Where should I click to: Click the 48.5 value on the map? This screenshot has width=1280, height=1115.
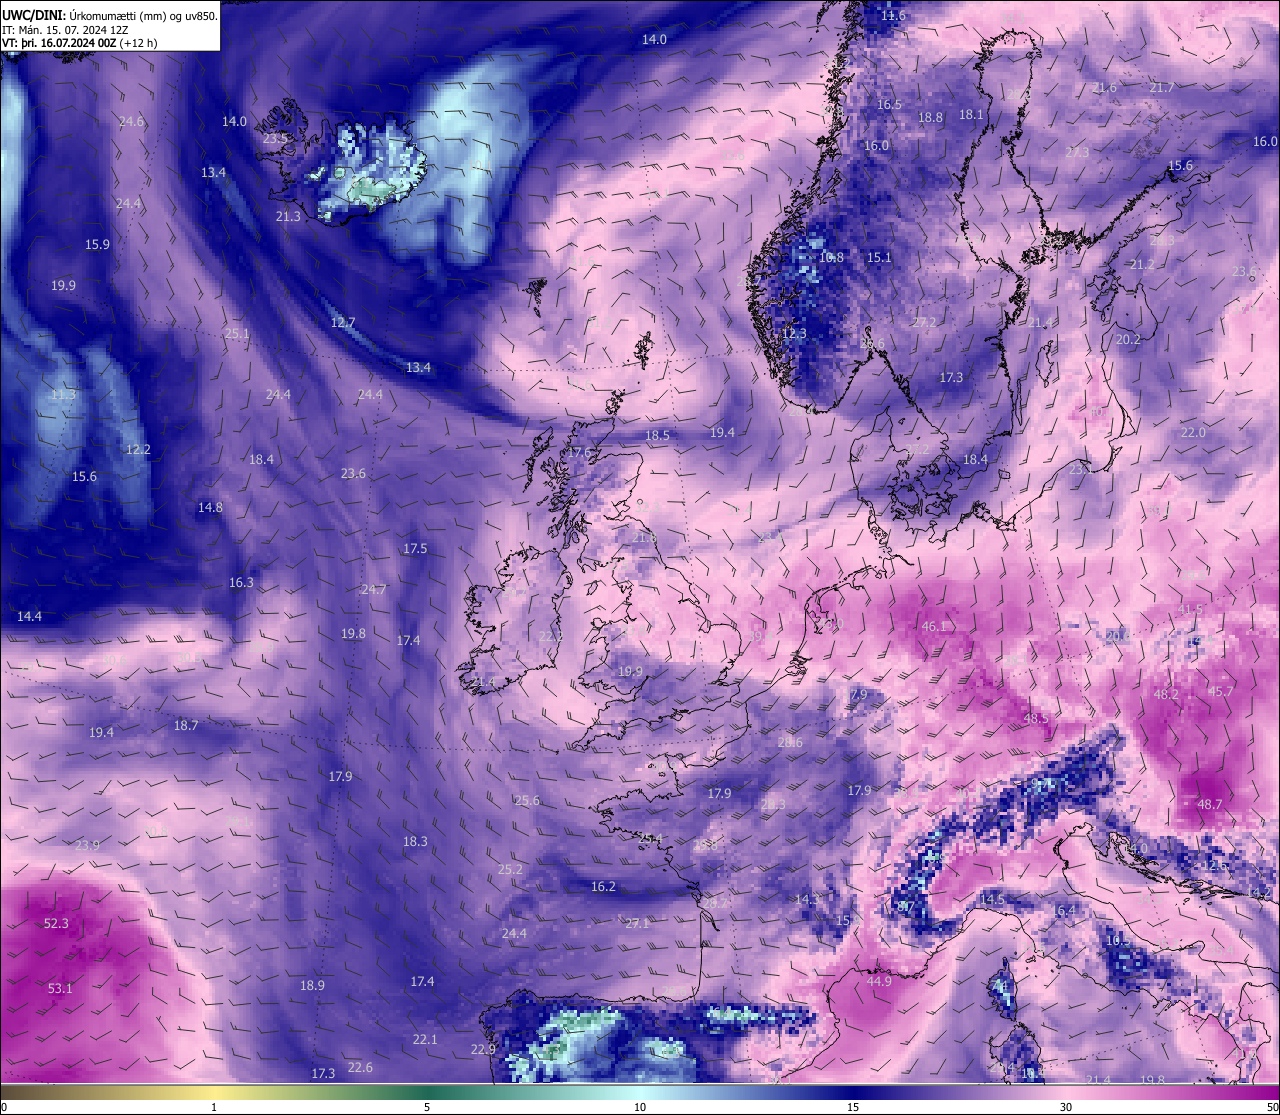pos(1035,718)
